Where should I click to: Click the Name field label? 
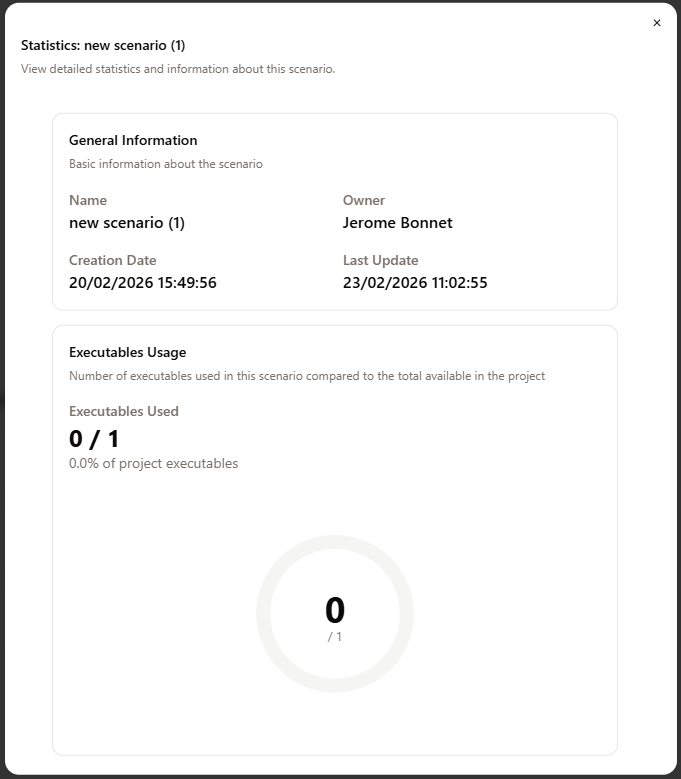[x=88, y=200]
